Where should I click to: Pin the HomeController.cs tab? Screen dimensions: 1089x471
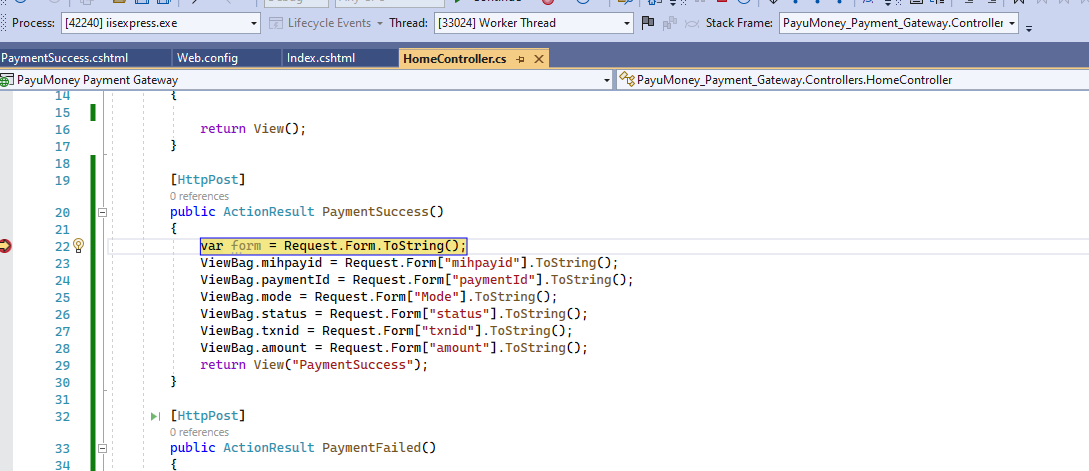(521, 59)
